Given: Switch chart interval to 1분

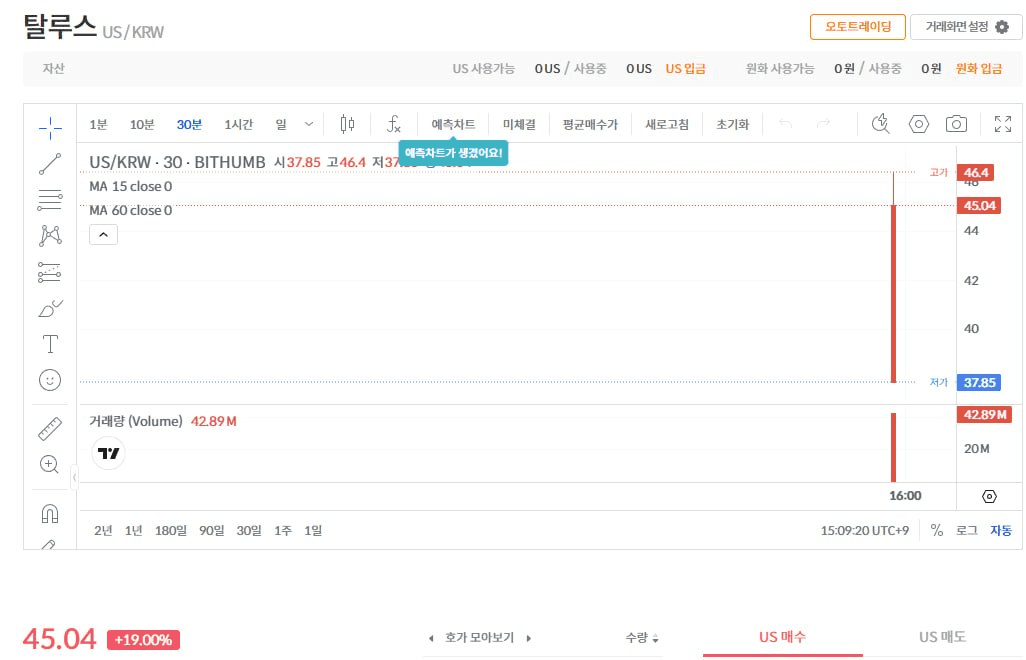Looking at the screenshot, I should [x=98, y=124].
